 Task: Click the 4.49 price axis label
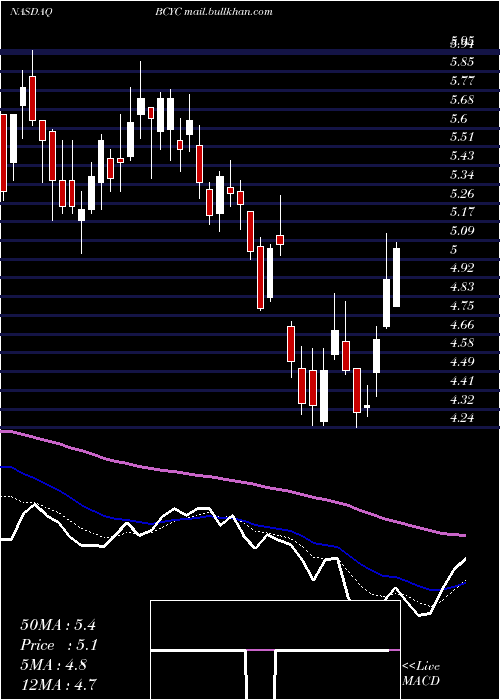click(x=462, y=362)
